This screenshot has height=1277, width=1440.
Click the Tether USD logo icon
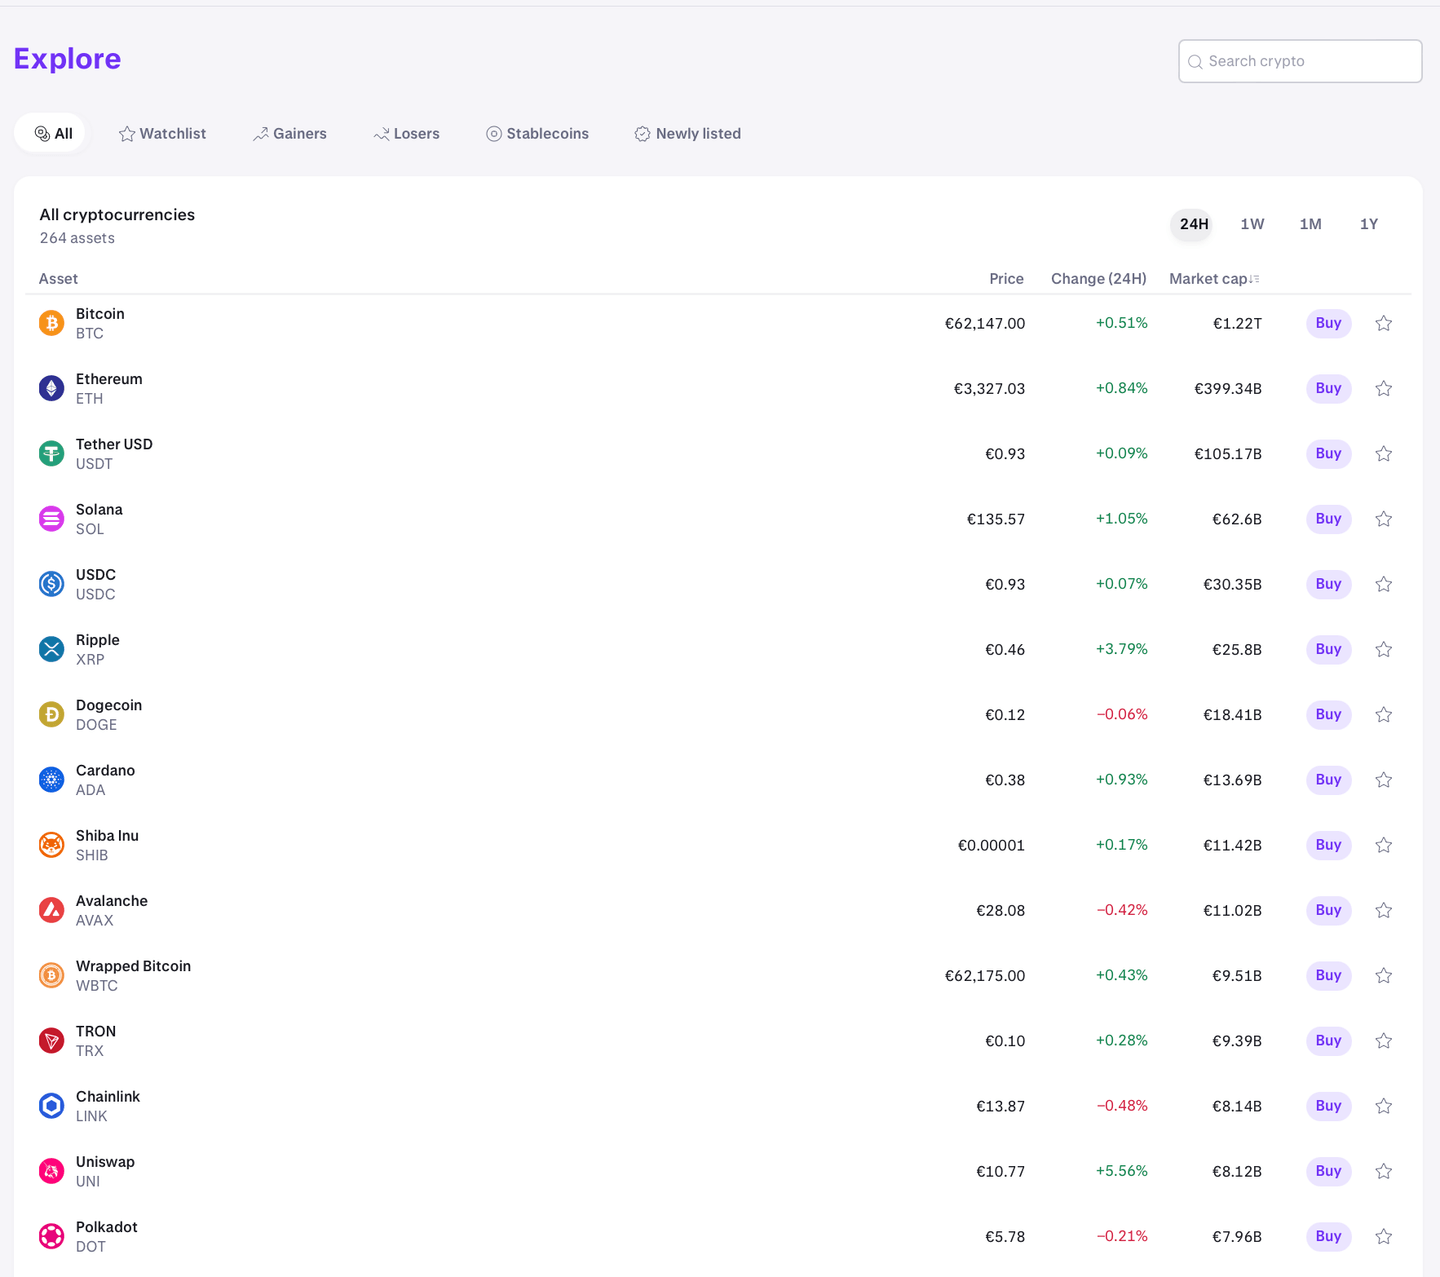click(51, 453)
